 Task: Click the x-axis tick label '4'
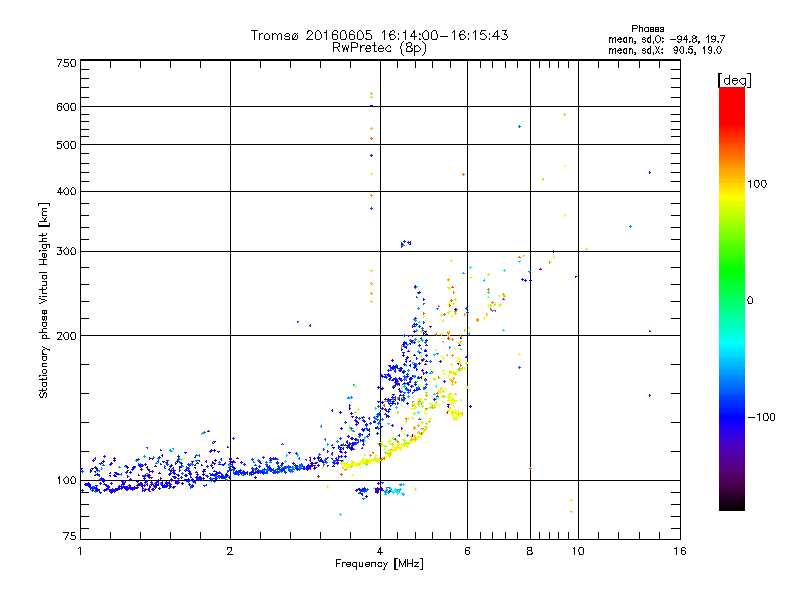(x=380, y=551)
